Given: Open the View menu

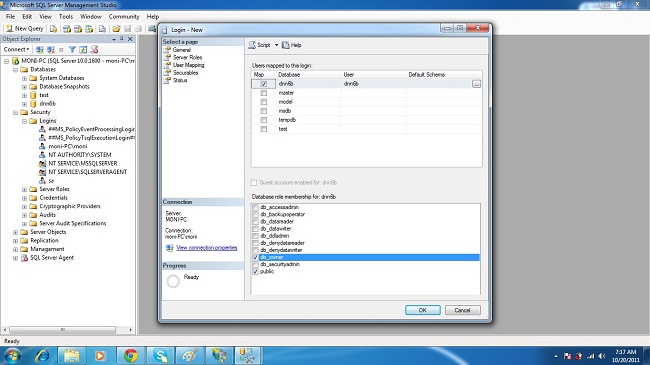Looking at the screenshot, I should (x=45, y=17).
